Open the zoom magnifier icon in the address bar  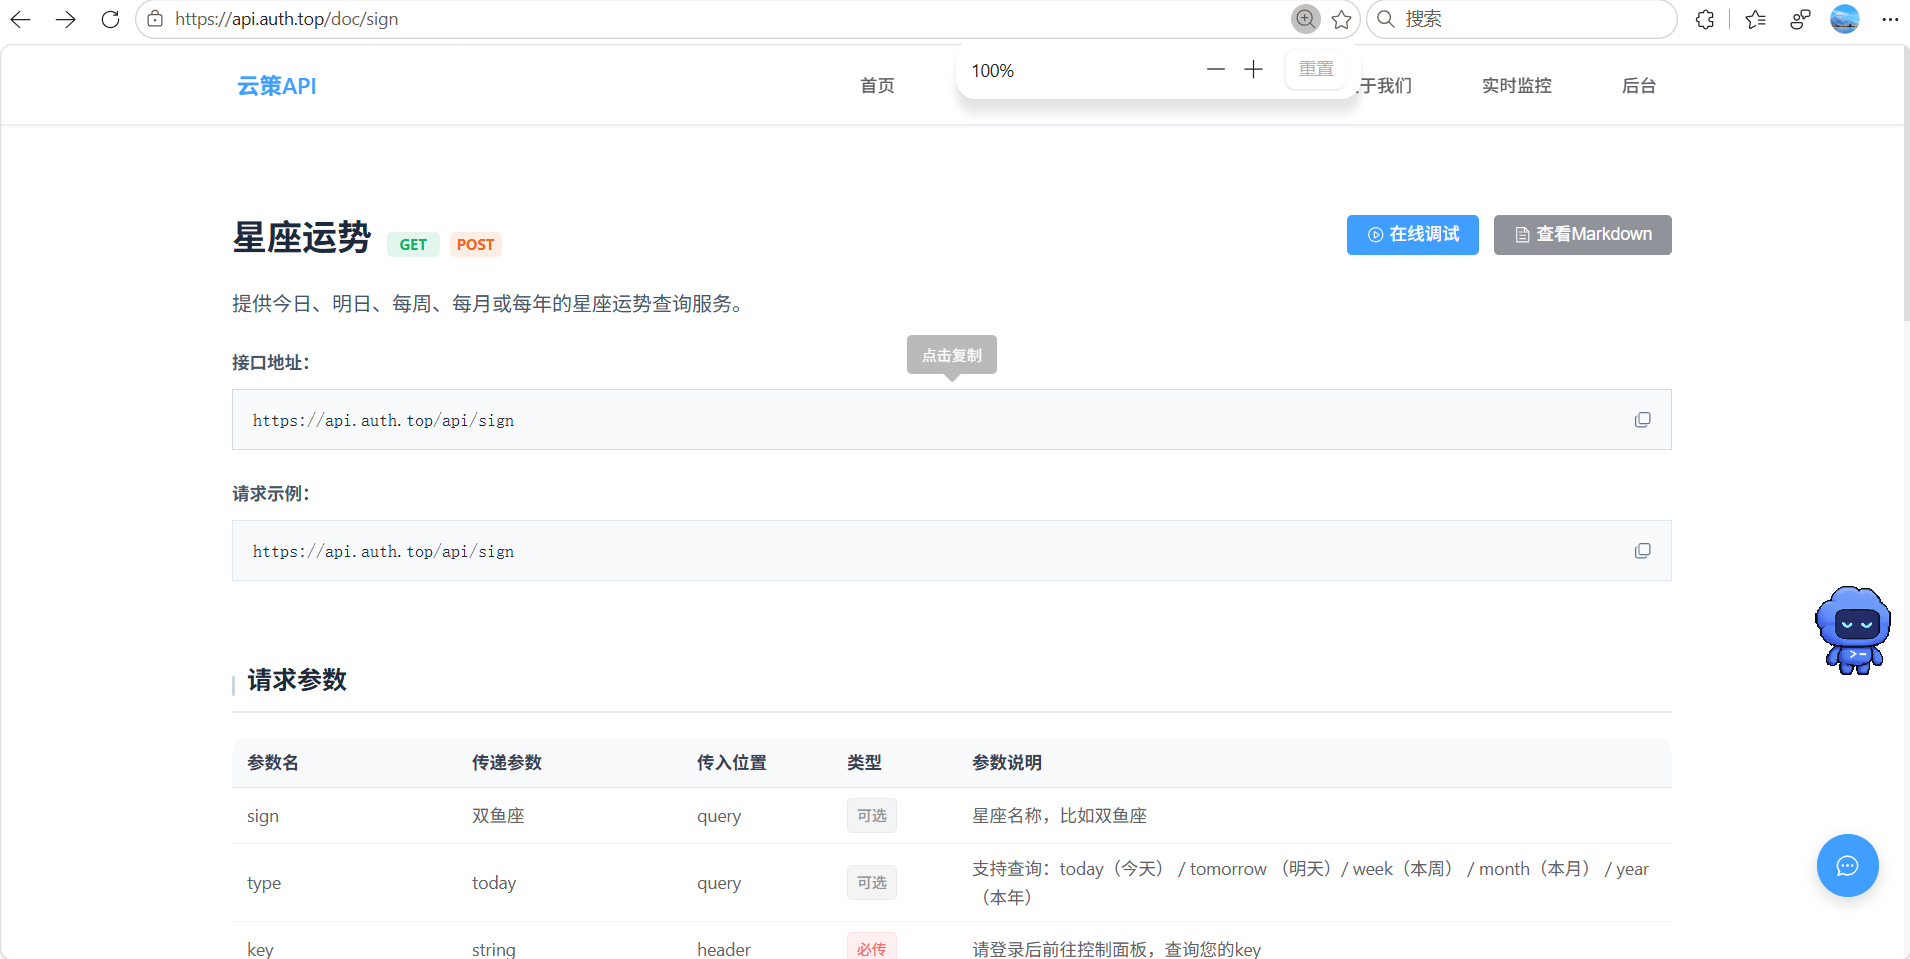point(1305,19)
